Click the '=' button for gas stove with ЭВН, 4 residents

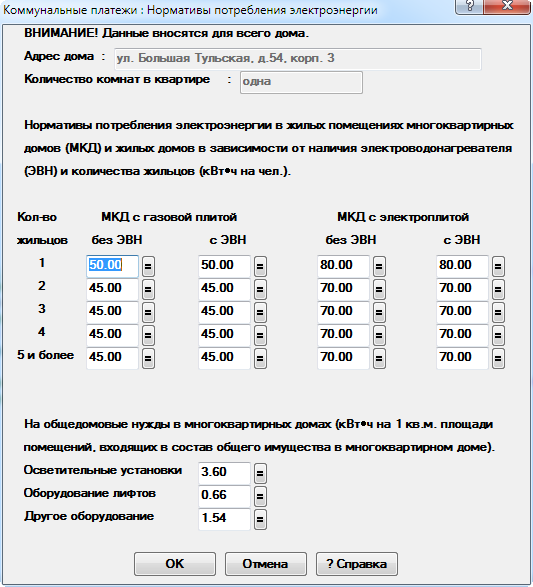[260, 335]
